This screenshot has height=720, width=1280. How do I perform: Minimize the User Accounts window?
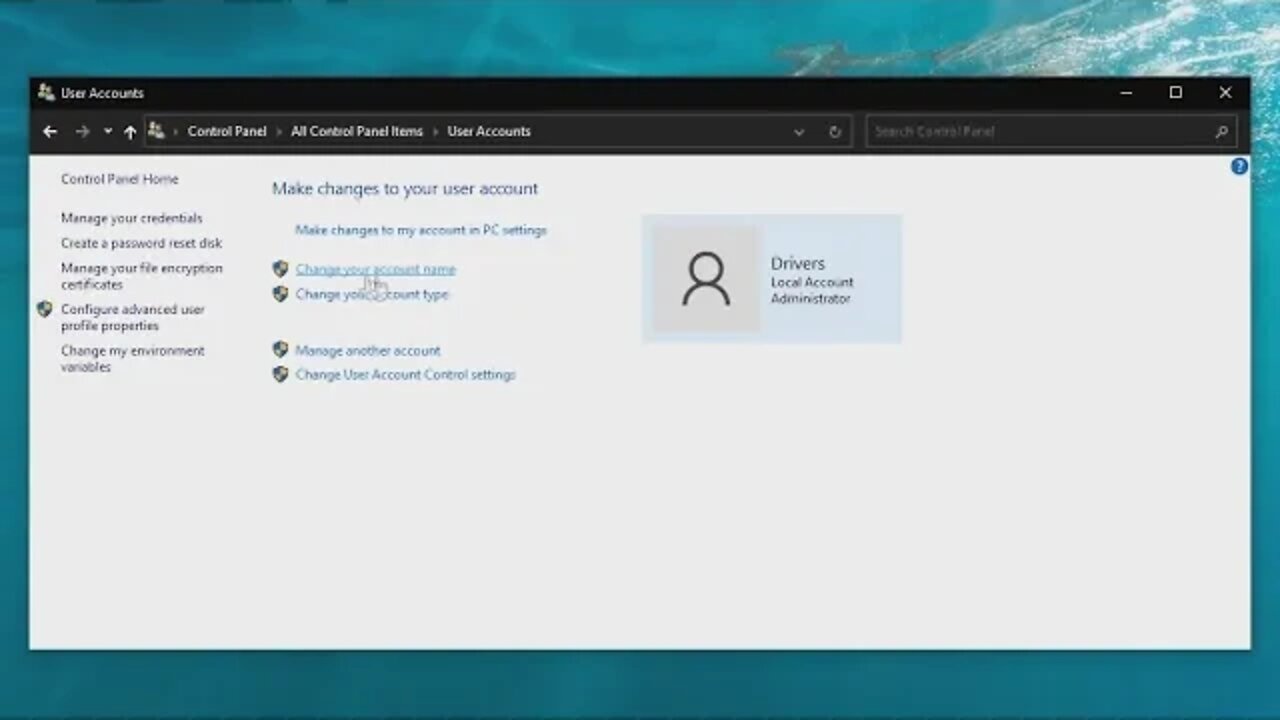click(x=1126, y=93)
